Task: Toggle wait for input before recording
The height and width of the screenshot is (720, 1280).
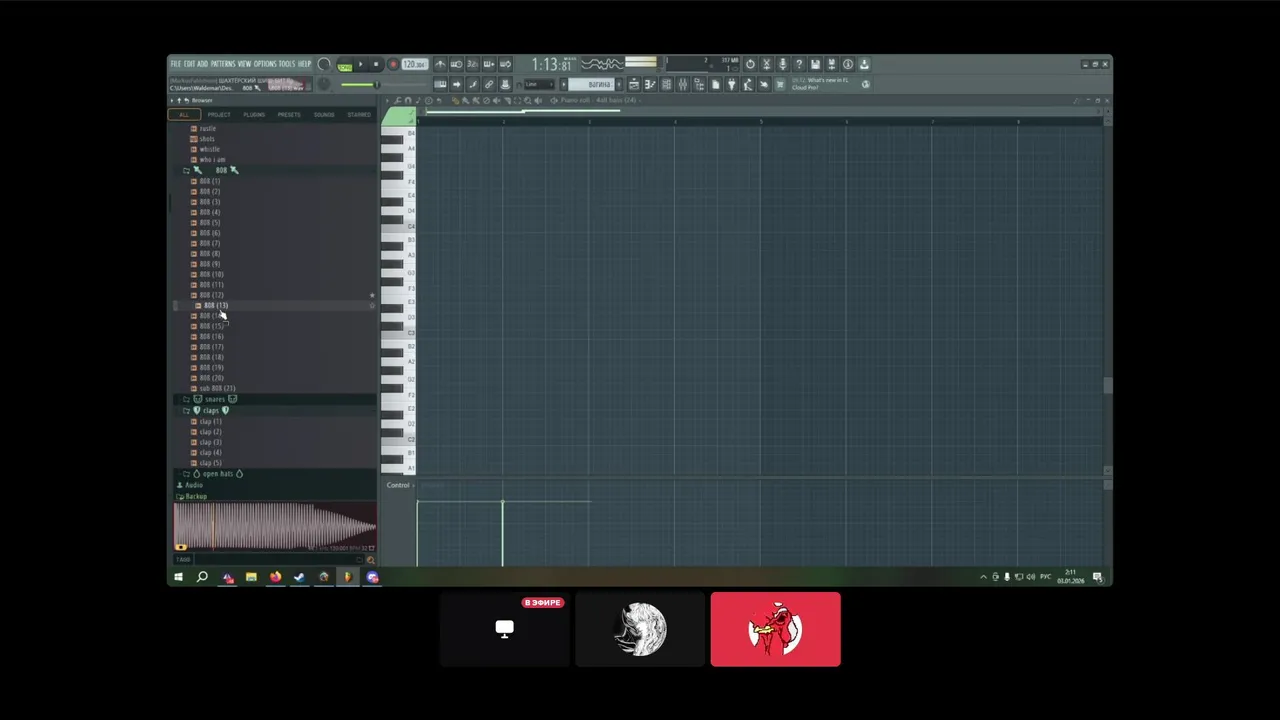Action: pos(456,64)
